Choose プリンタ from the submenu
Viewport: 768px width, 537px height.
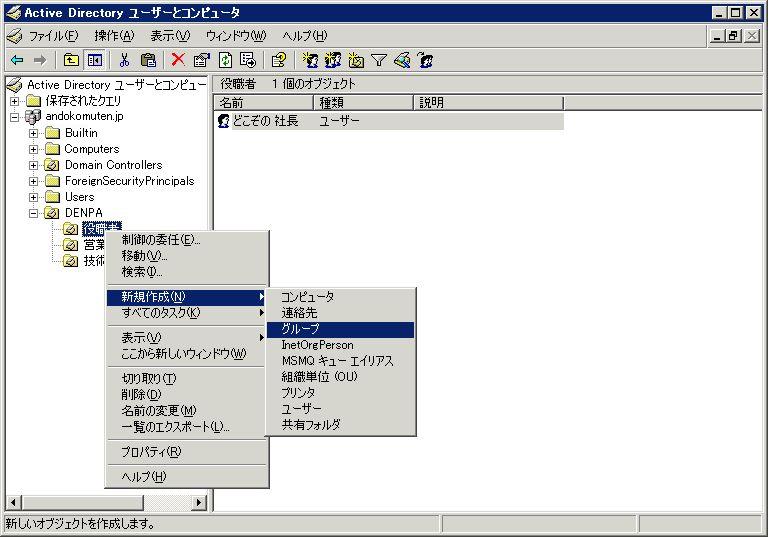point(340,393)
